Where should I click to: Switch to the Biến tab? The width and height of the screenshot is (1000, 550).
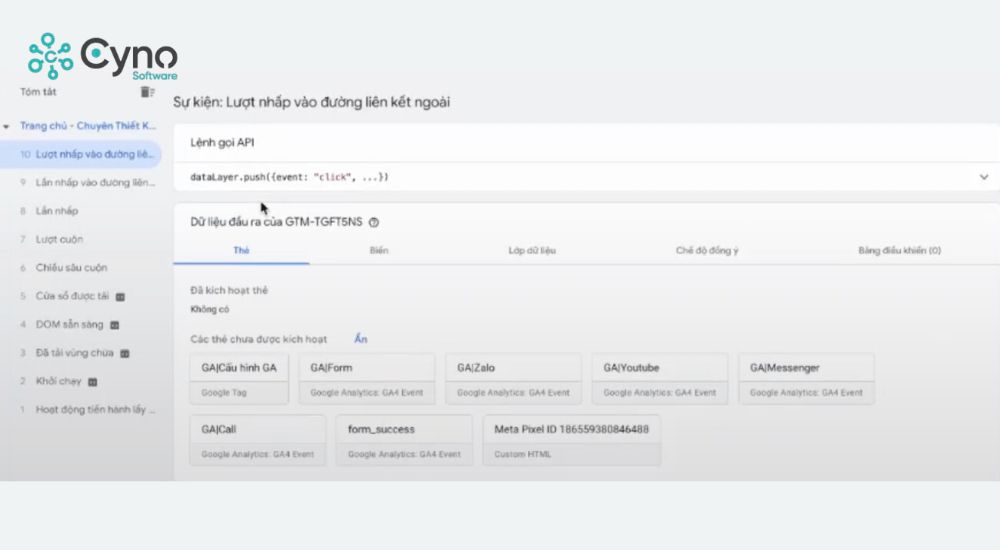click(x=378, y=251)
